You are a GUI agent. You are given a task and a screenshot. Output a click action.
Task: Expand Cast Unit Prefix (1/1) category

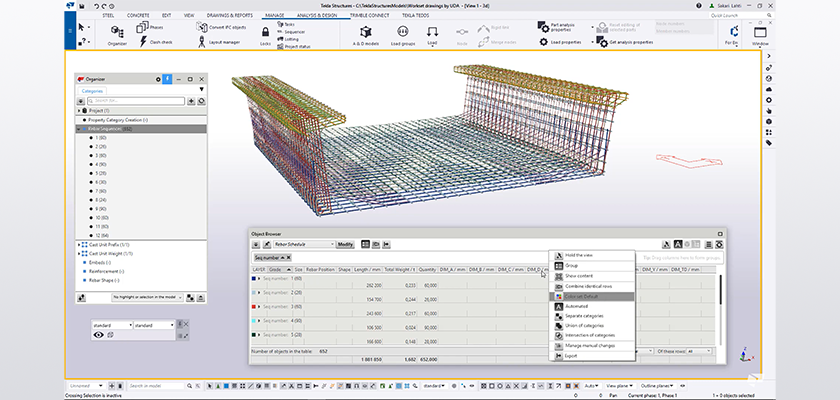coord(79,245)
